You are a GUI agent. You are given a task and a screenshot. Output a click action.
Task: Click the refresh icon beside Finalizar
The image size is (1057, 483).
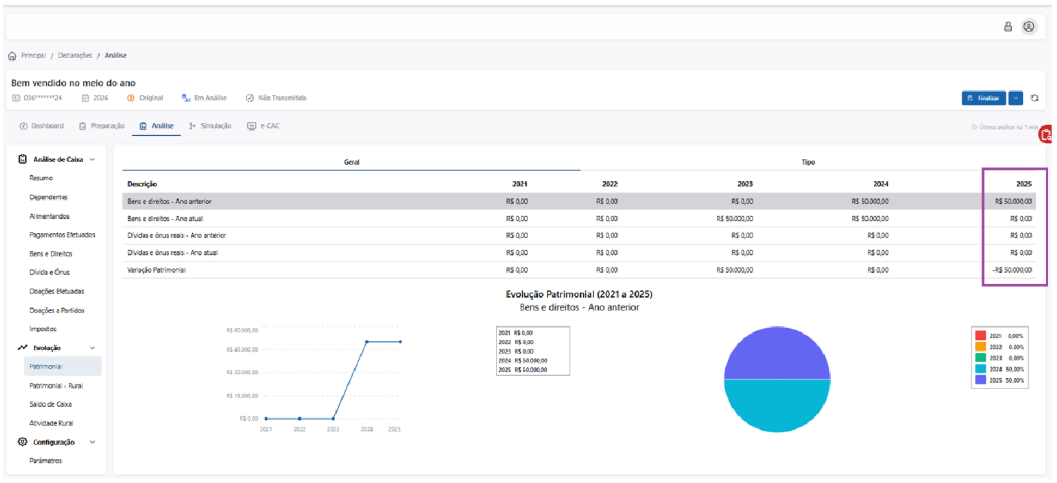(x=1035, y=98)
